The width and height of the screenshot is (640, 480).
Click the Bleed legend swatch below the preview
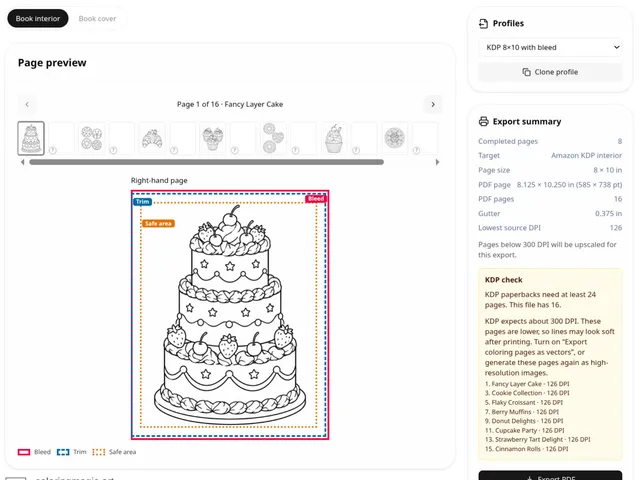coord(24,452)
